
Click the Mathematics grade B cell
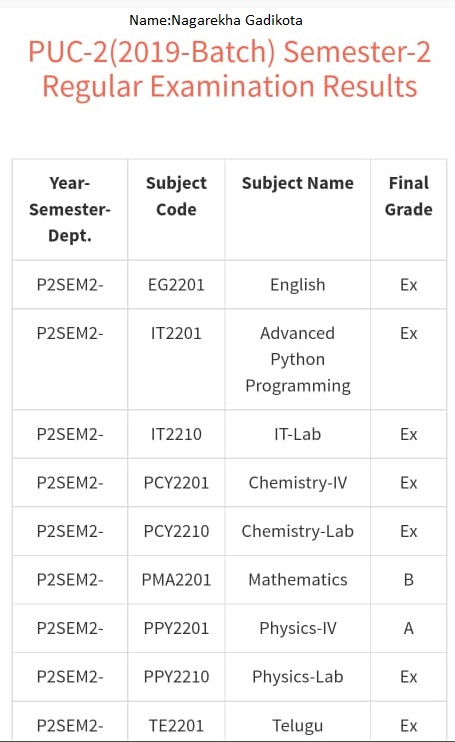409,580
